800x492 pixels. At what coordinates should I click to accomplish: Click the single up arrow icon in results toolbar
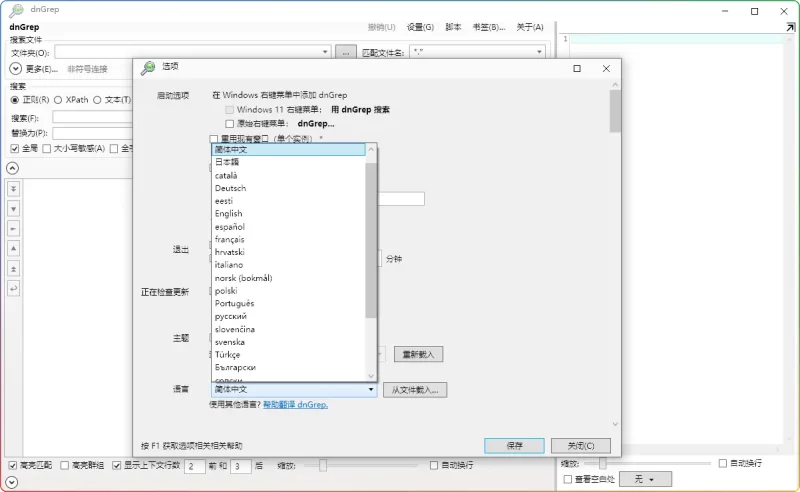tap(14, 249)
